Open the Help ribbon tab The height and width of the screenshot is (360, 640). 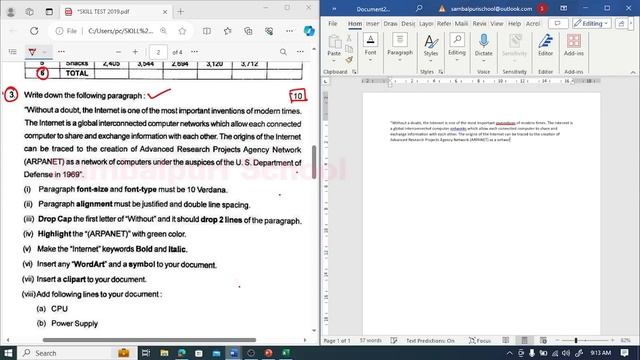[515, 24]
